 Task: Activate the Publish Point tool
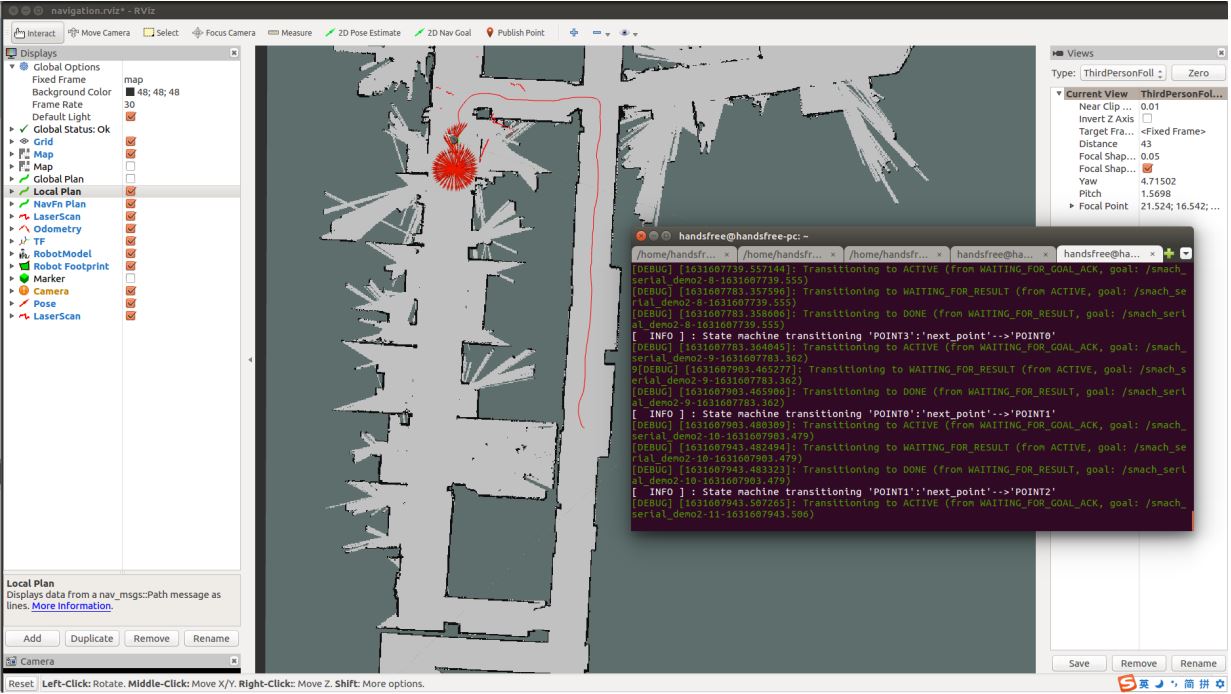click(515, 32)
